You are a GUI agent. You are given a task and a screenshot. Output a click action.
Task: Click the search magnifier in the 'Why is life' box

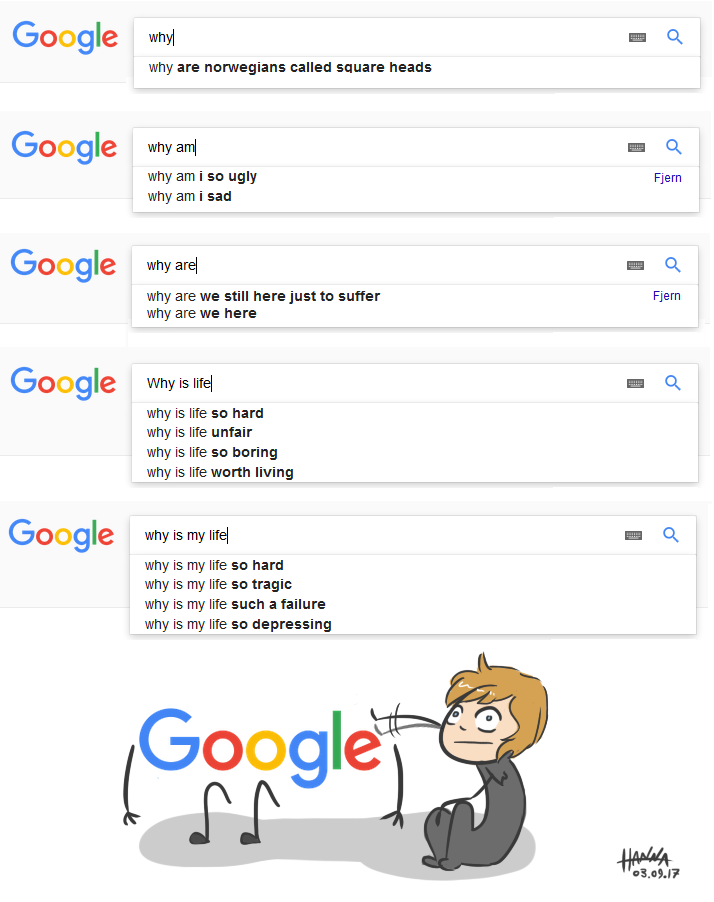pos(673,383)
